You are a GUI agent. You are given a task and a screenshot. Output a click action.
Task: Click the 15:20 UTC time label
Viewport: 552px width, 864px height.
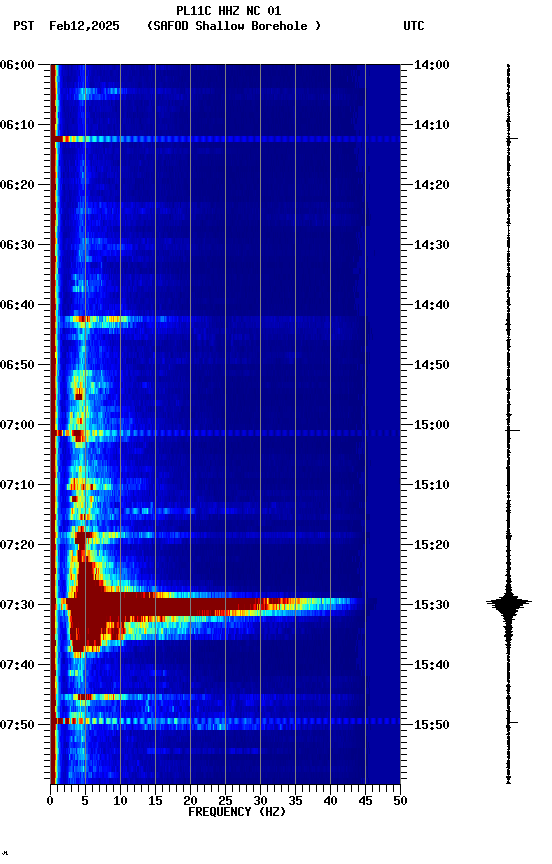point(432,545)
